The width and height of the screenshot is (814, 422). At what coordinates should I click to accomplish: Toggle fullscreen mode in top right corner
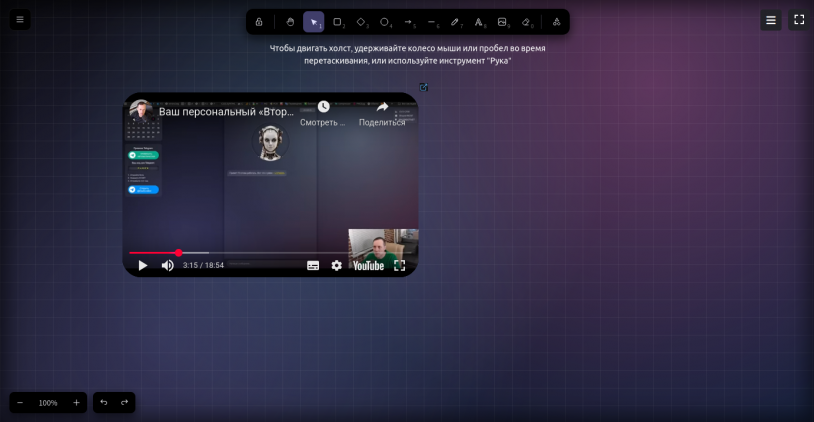click(799, 20)
